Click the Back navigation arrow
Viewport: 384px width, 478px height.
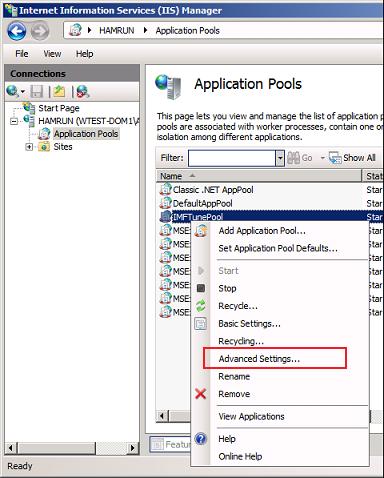[x=16, y=31]
